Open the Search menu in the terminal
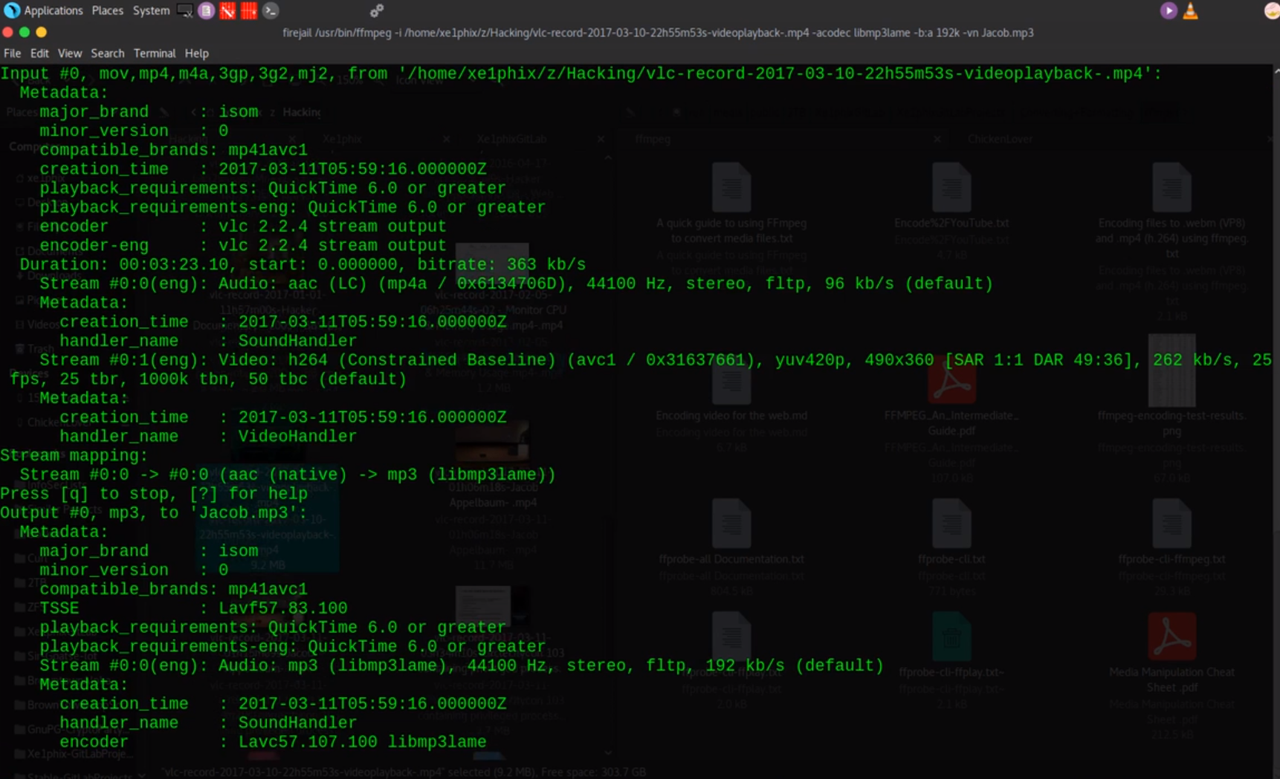Screen dimensions: 1280x779 [107, 53]
